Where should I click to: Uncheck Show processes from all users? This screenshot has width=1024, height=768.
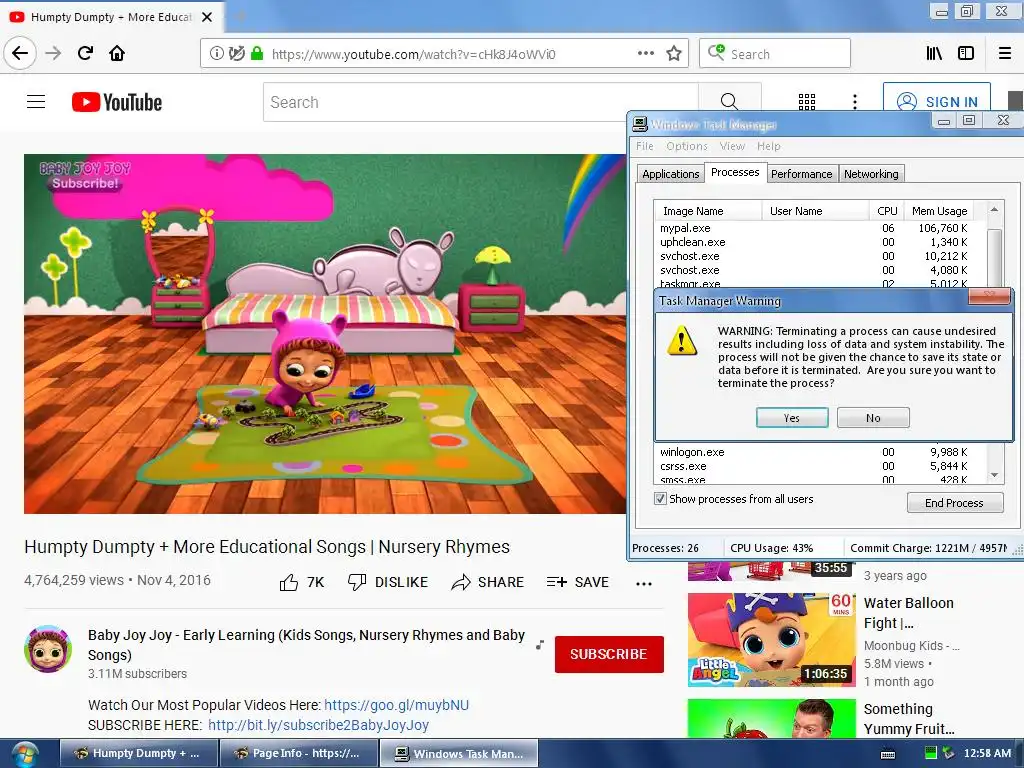[660, 499]
